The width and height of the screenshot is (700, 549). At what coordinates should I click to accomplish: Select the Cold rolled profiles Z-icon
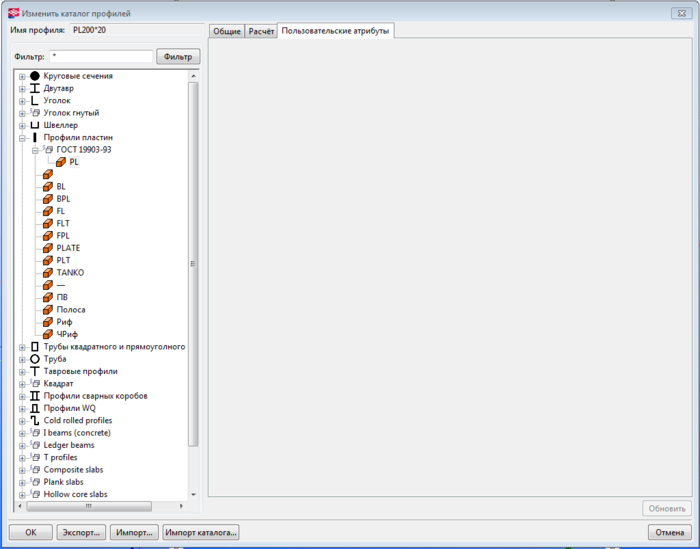coord(35,420)
